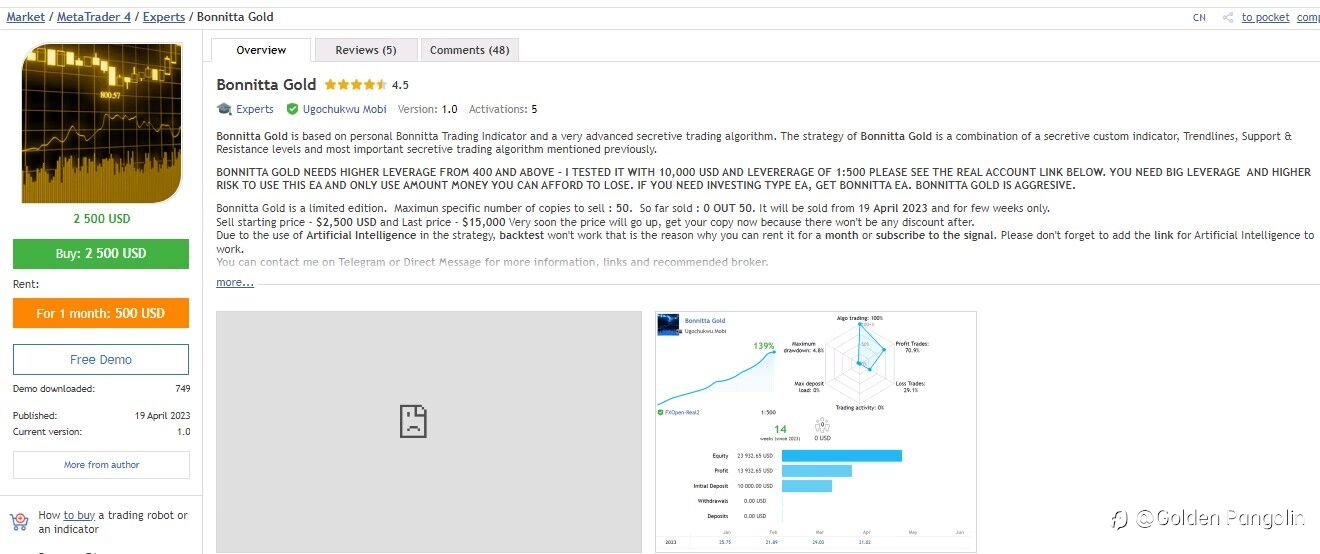Open the signal statistics screenshot thumbnail
1320x554 pixels.
(x=815, y=432)
